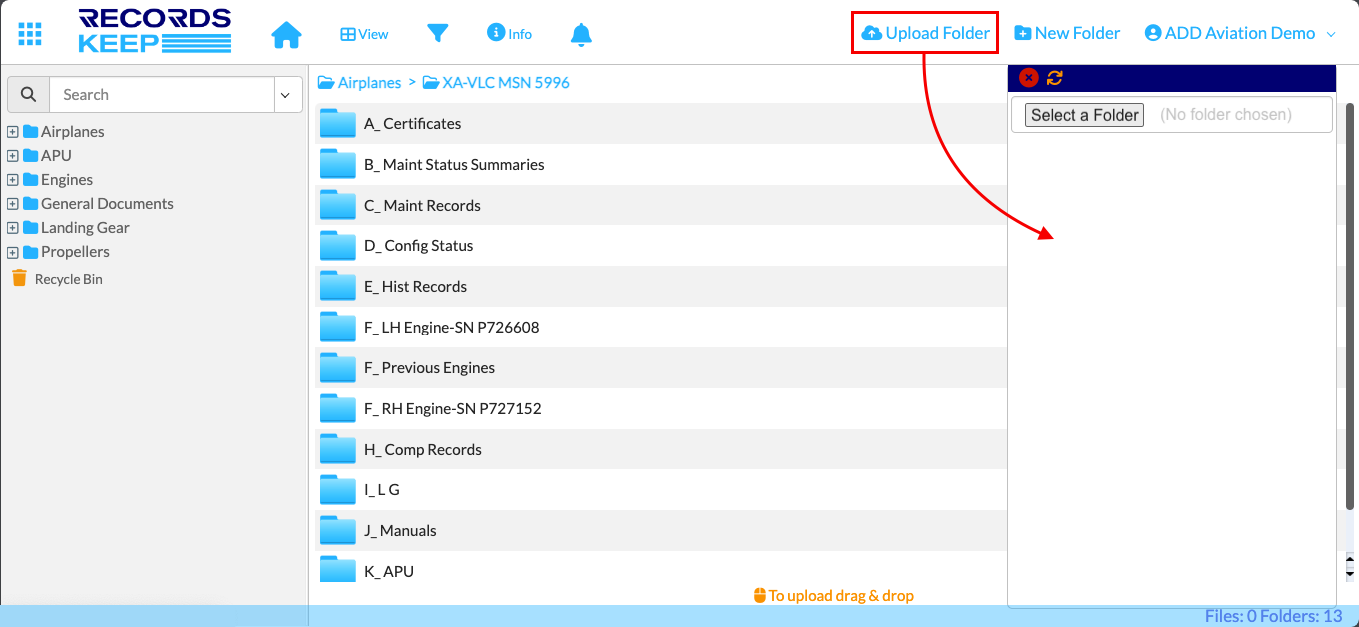The width and height of the screenshot is (1359, 627).
Task: Open the notifications bell icon
Action: coord(581,35)
